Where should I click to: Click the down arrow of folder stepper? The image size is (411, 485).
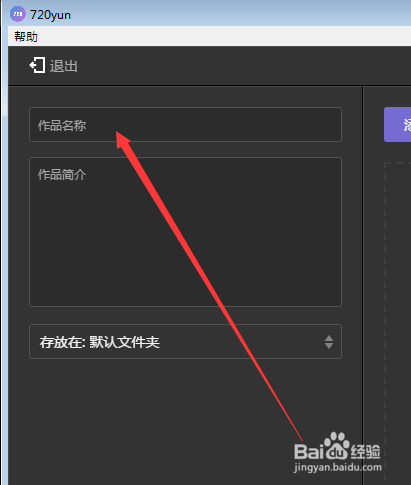point(329,346)
